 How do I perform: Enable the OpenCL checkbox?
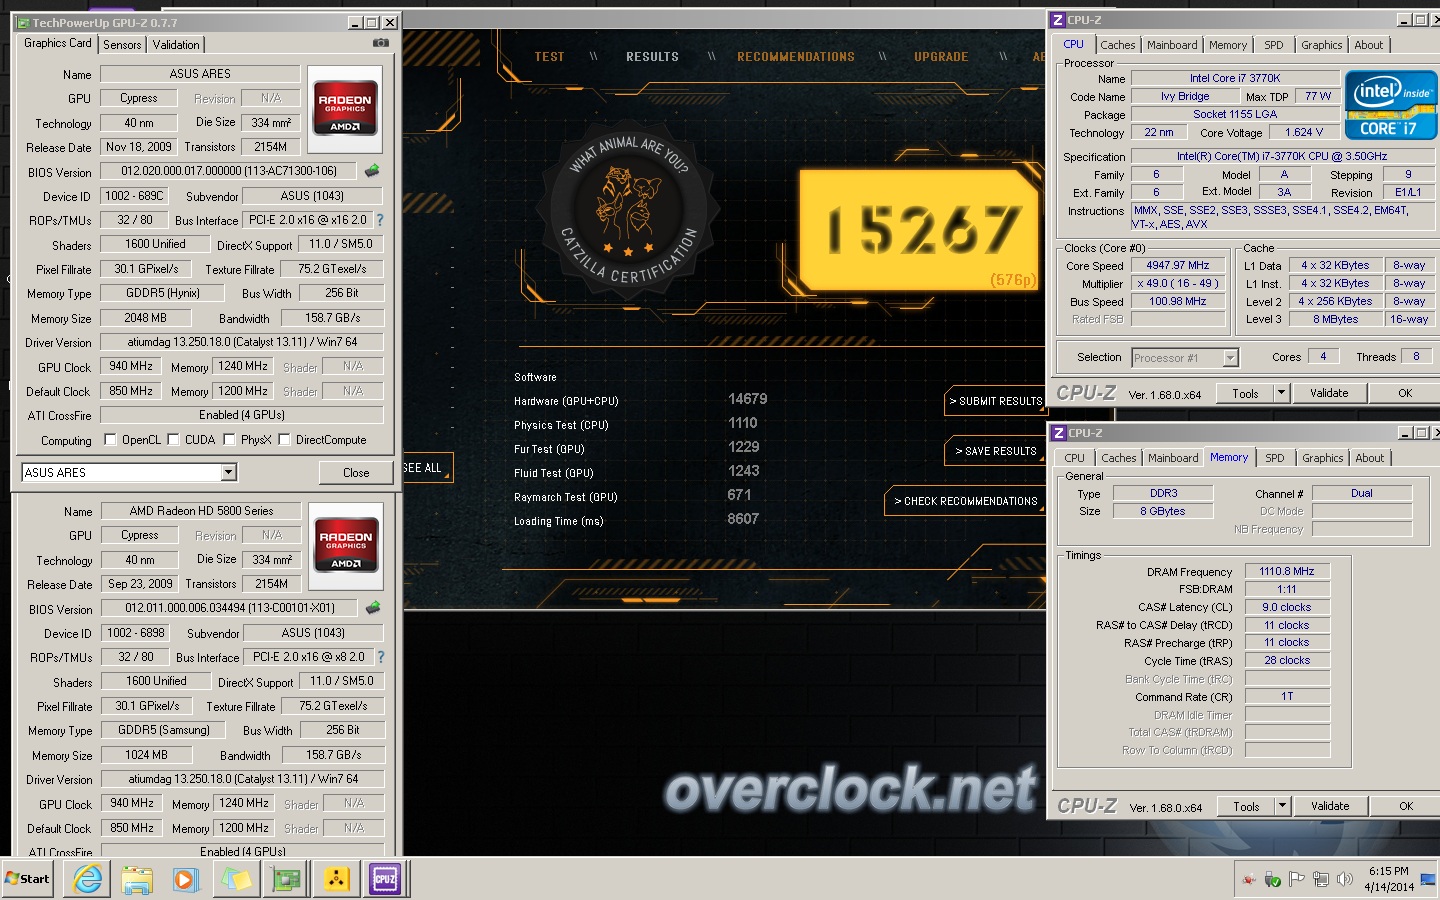click(x=109, y=439)
